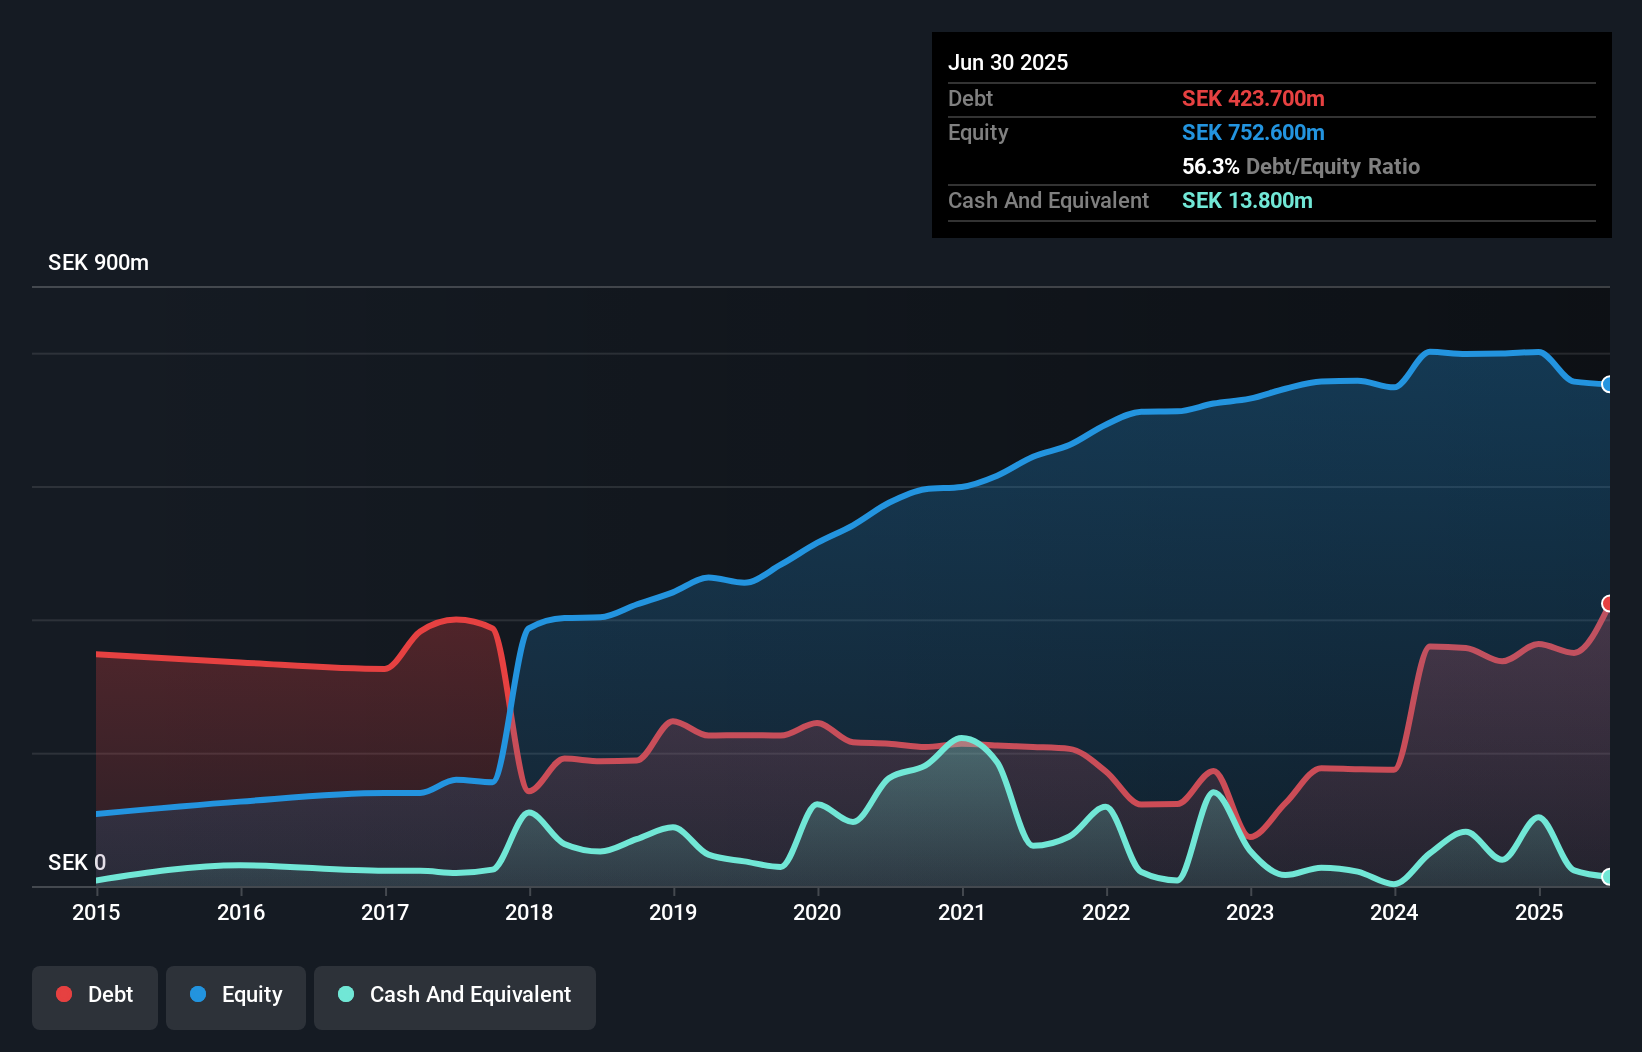Click the Debt endpoint marker on the chart

(1608, 605)
